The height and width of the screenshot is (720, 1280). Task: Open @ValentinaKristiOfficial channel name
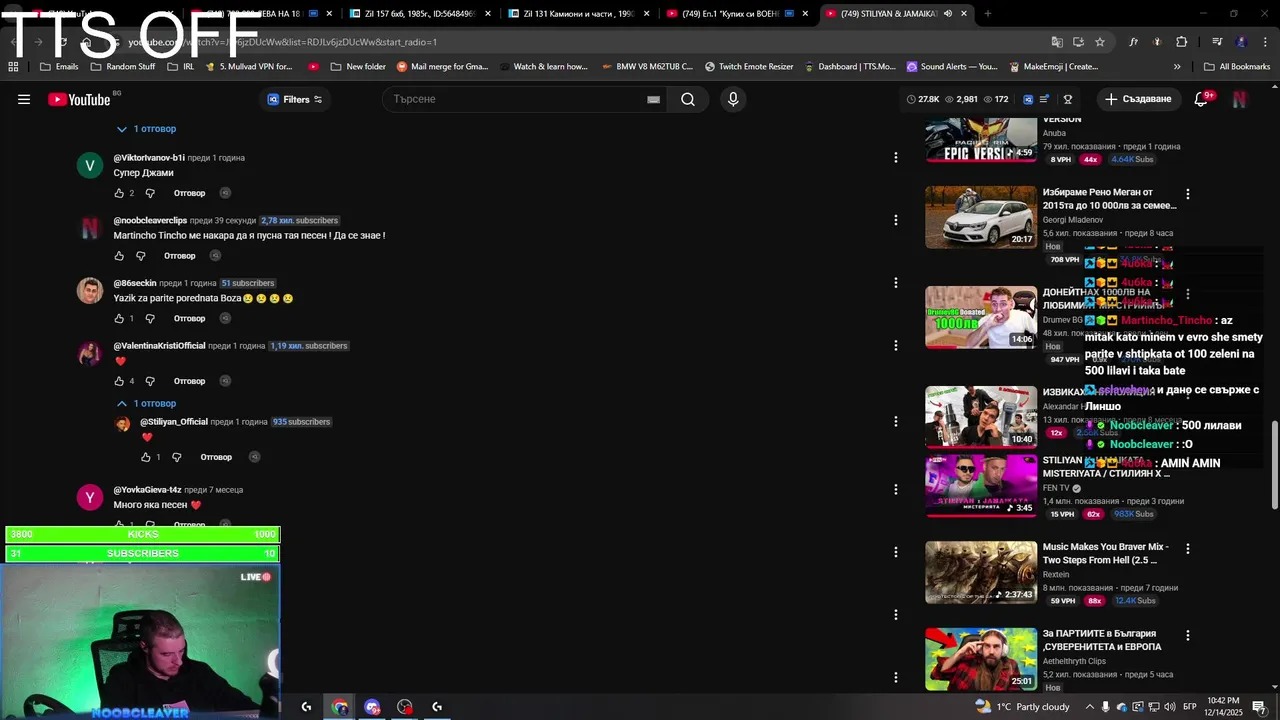pos(159,346)
